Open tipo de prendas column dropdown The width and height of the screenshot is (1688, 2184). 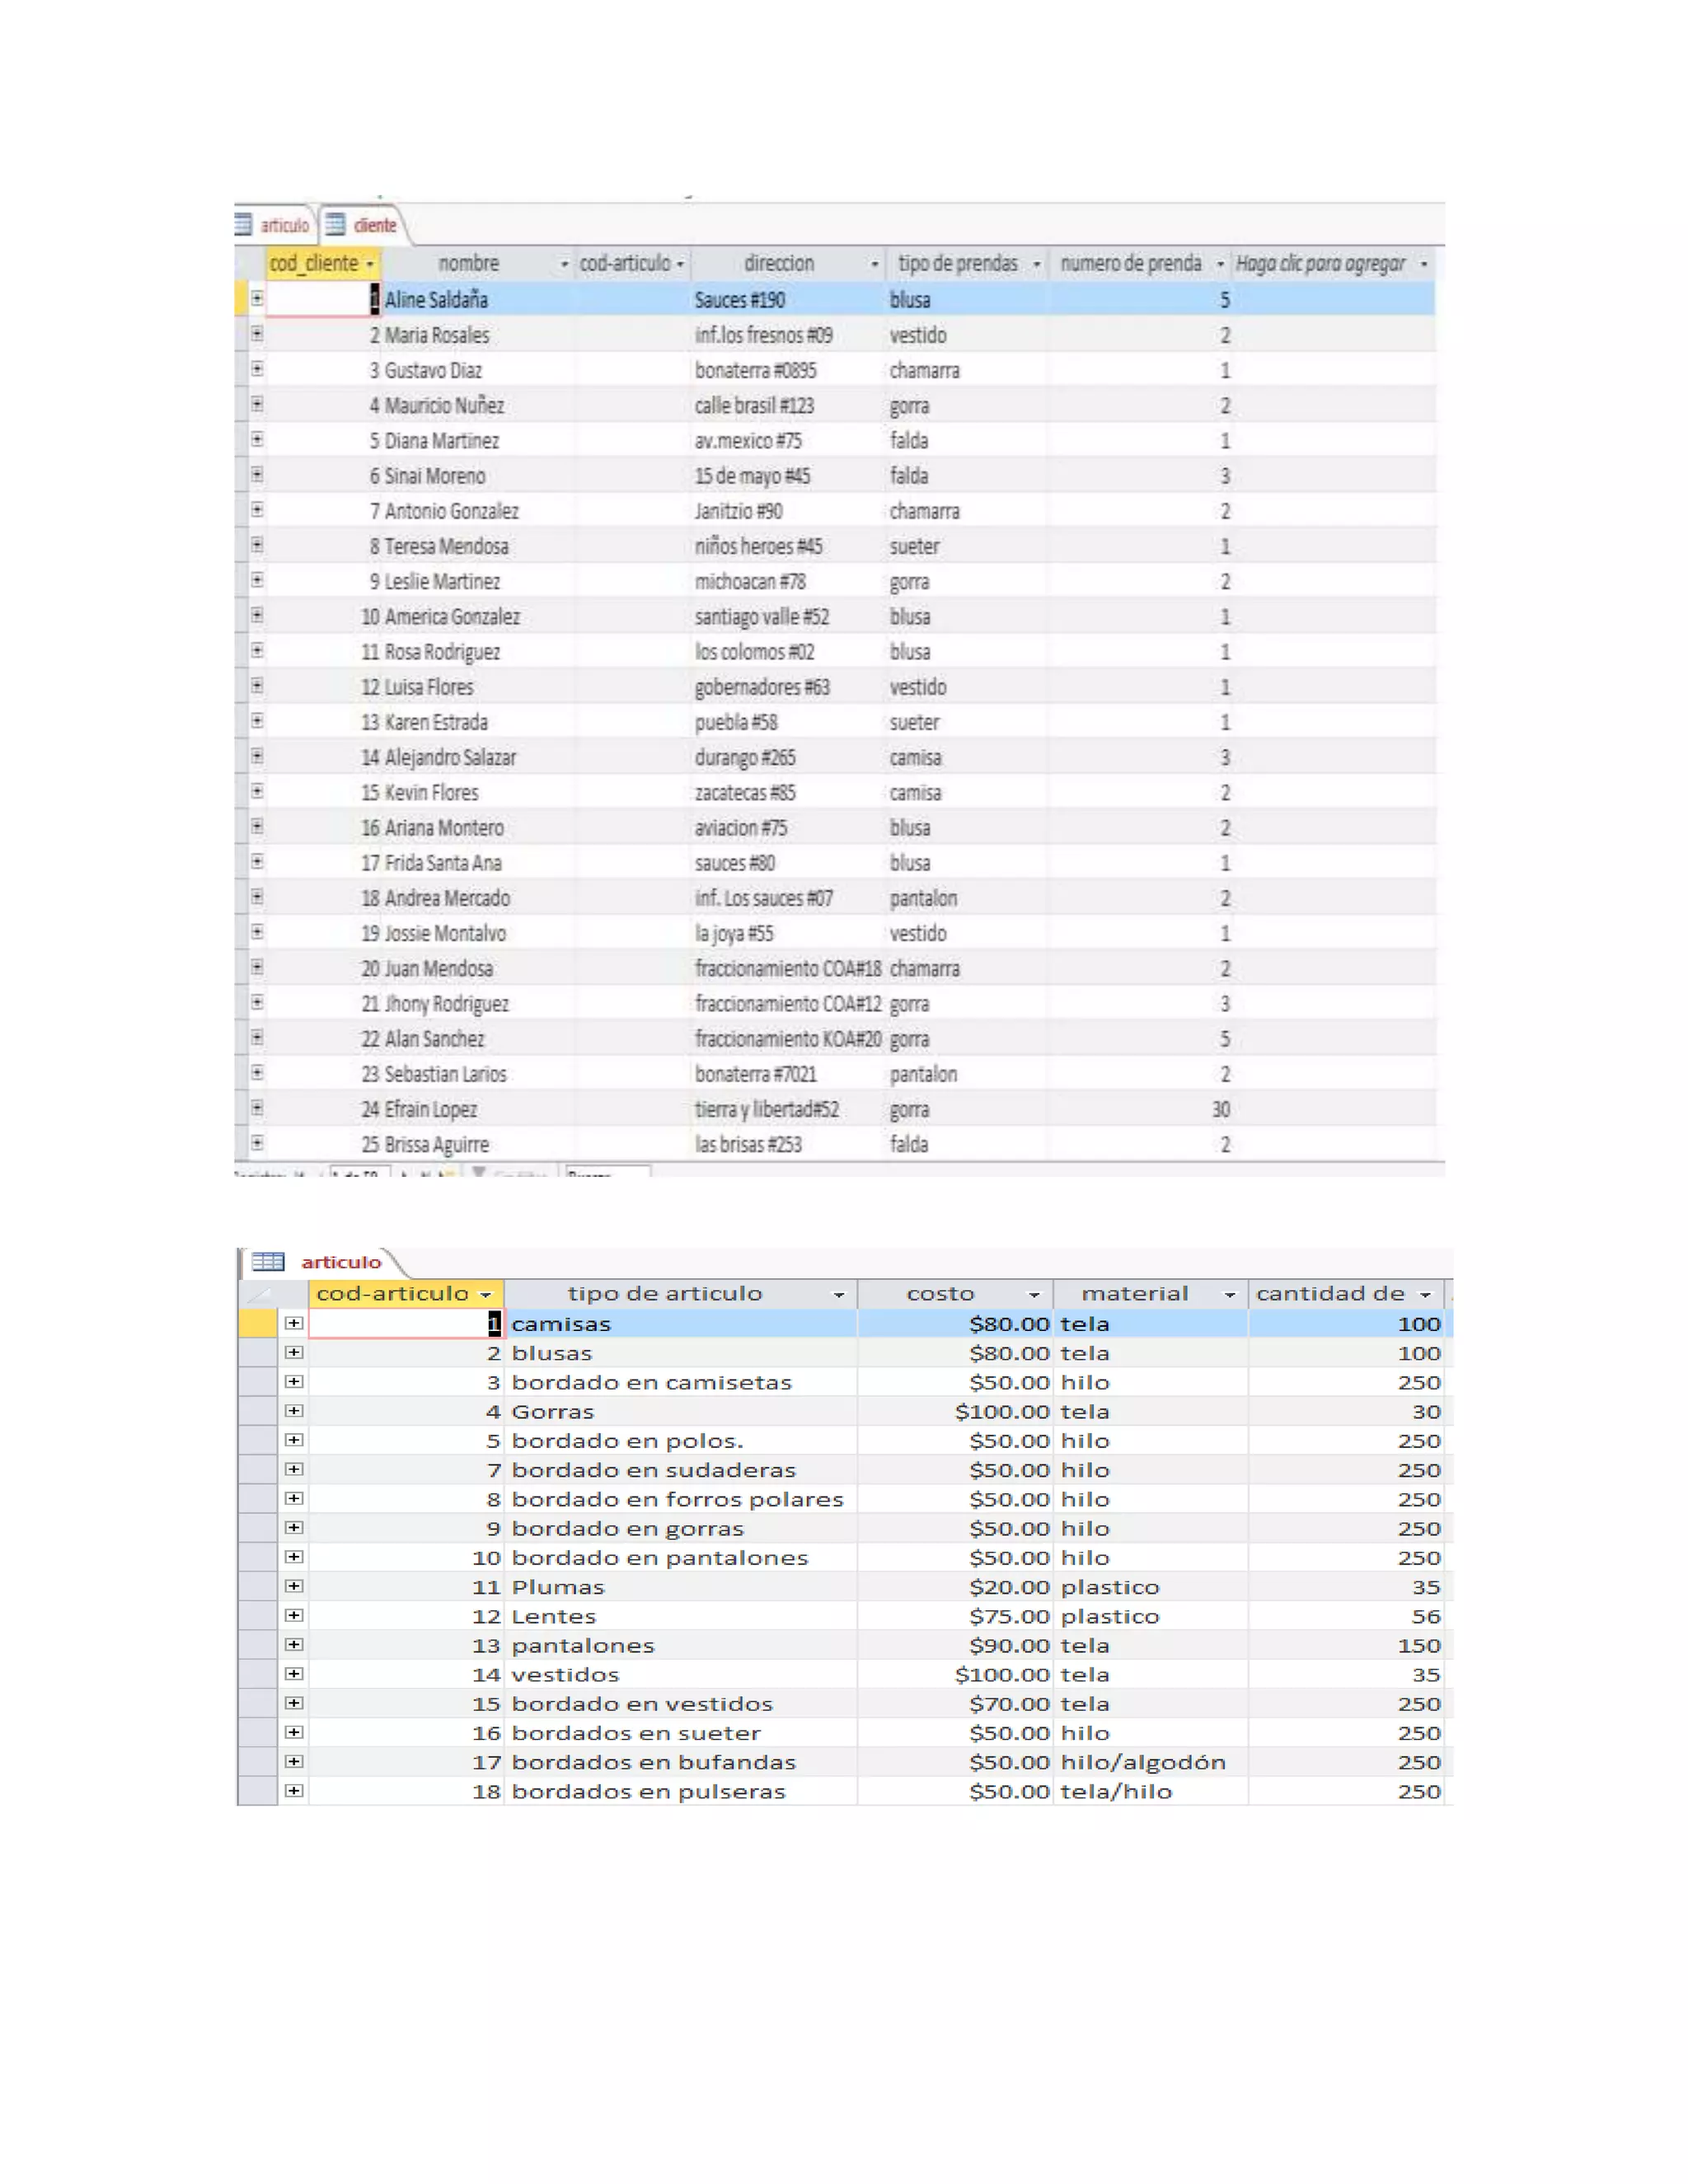pos(1036,264)
